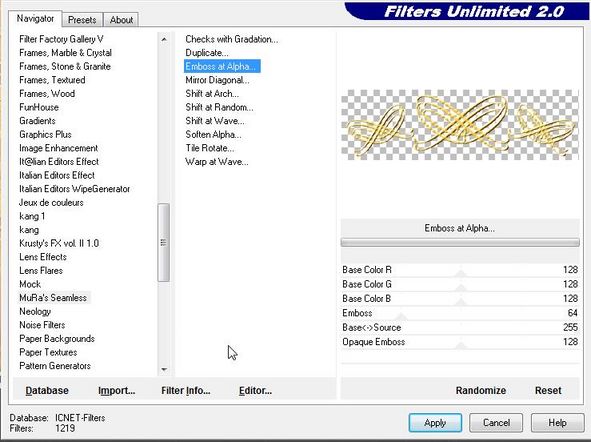Choose Shift at Wave... filter
This screenshot has width=591, height=442.
click(214, 121)
